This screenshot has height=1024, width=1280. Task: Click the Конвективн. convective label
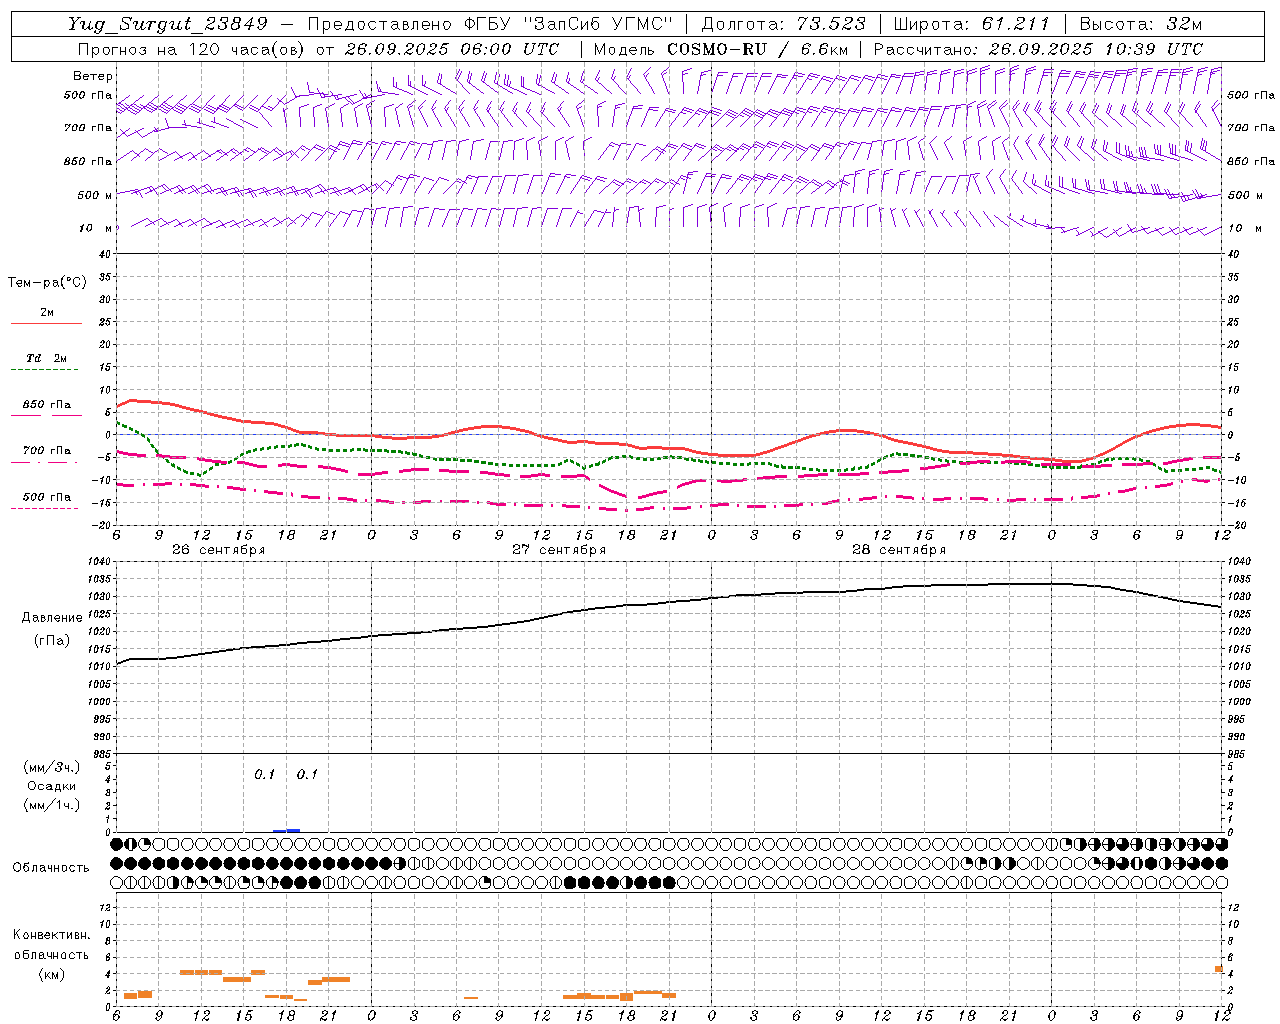51,935
